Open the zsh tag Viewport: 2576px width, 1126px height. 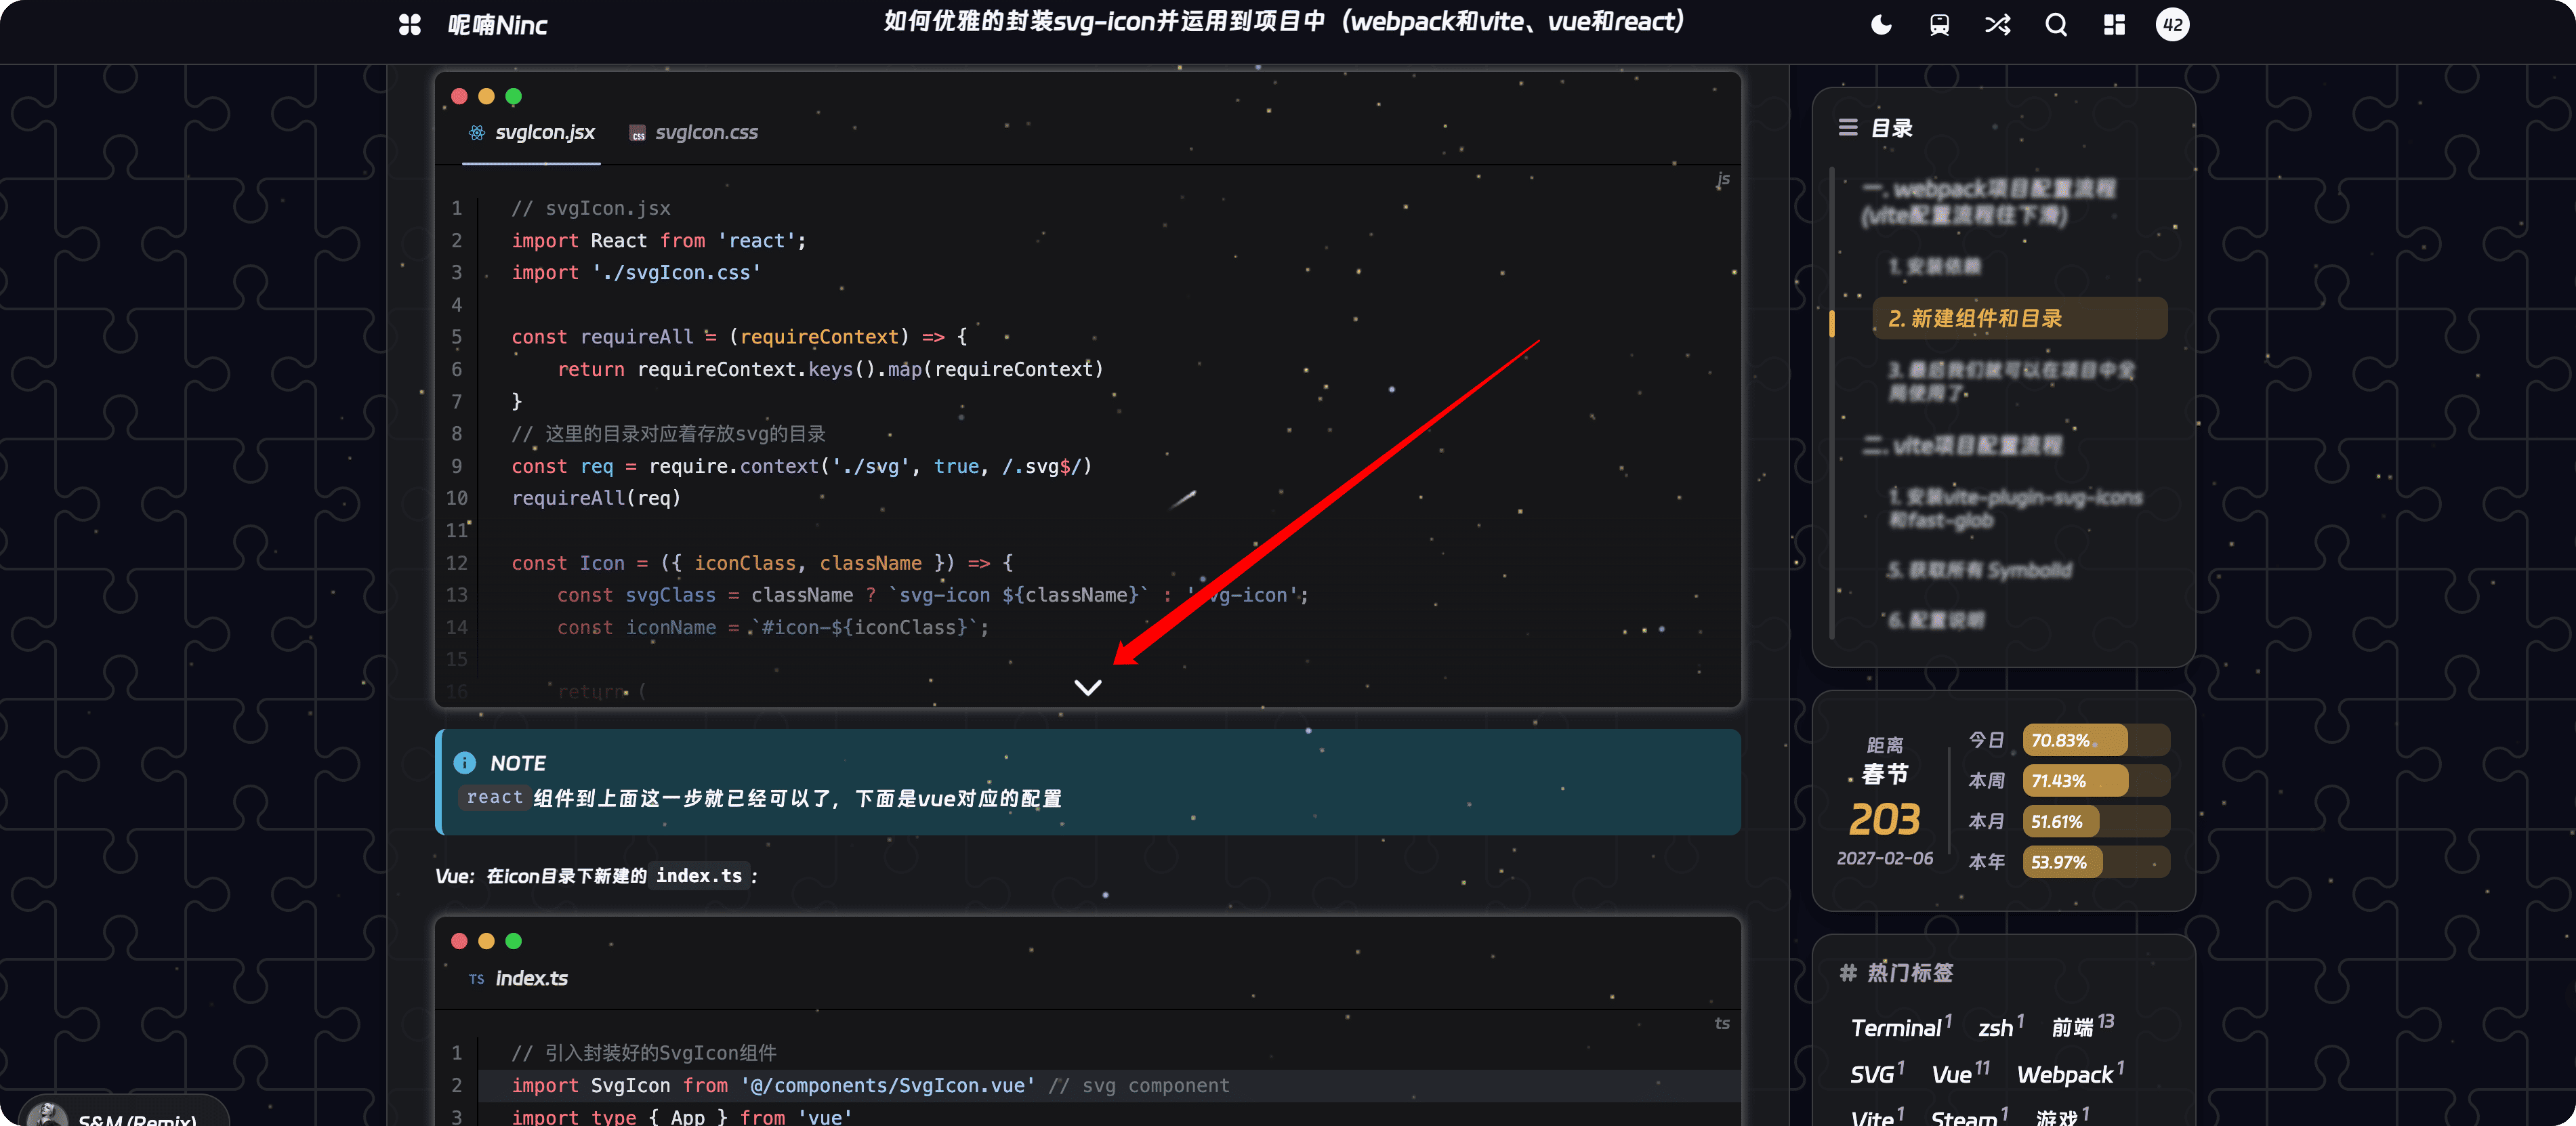pyautogui.click(x=2000, y=1026)
